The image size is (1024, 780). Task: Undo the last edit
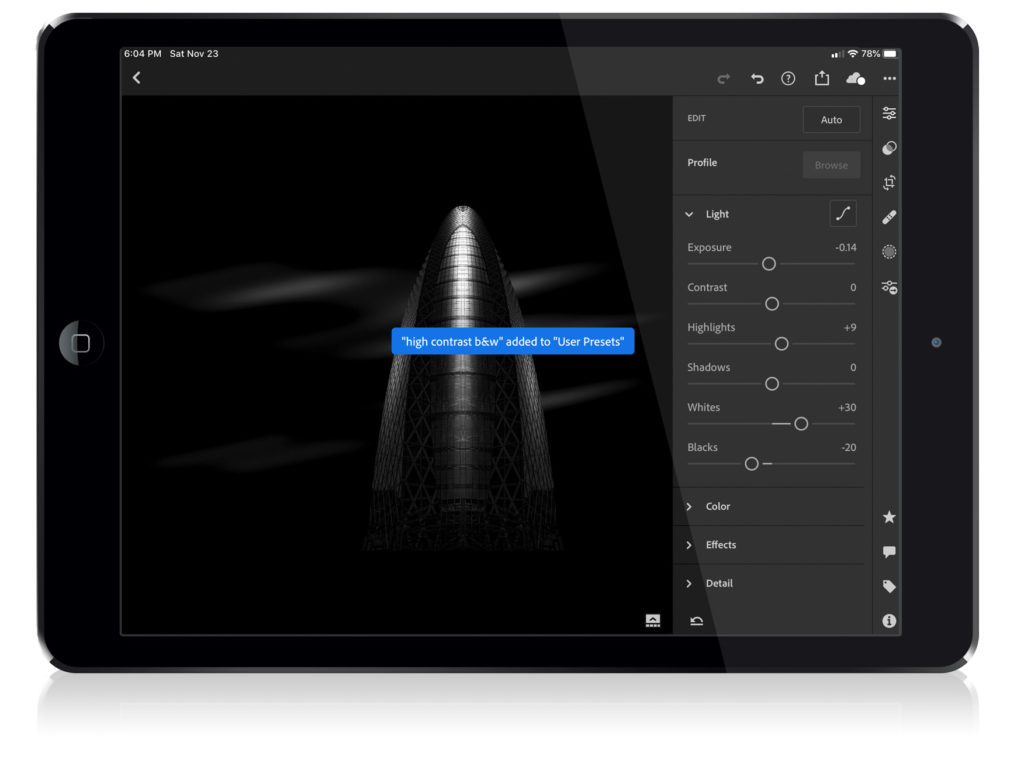pyautogui.click(x=757, y=79)
